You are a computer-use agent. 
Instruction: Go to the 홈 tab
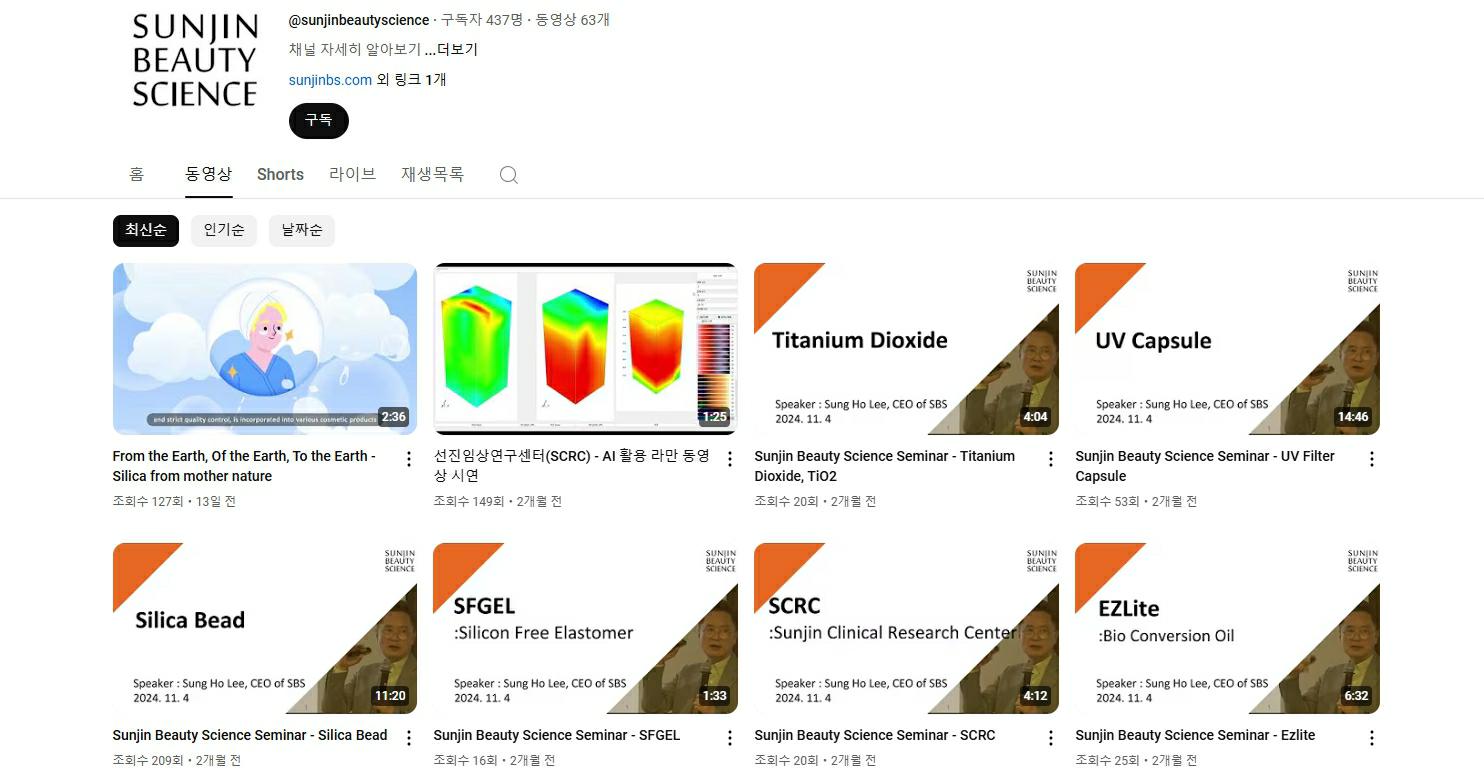(x=136, y=174)
